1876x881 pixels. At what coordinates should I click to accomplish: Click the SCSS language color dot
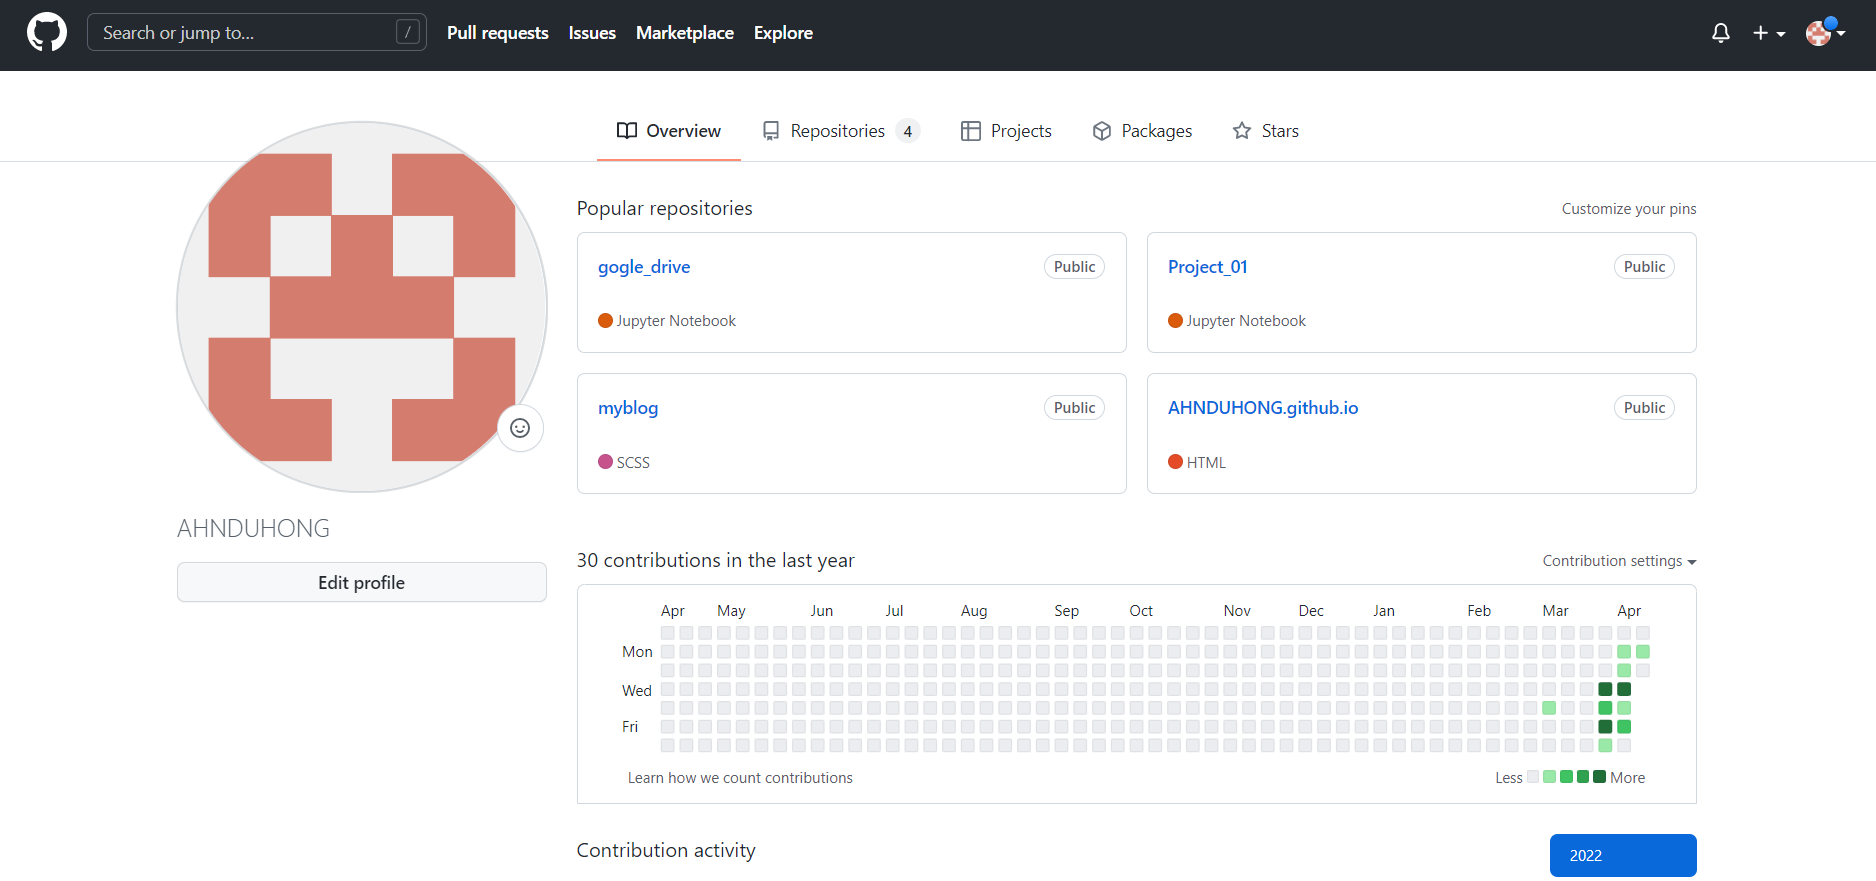(x=605, y=462)
